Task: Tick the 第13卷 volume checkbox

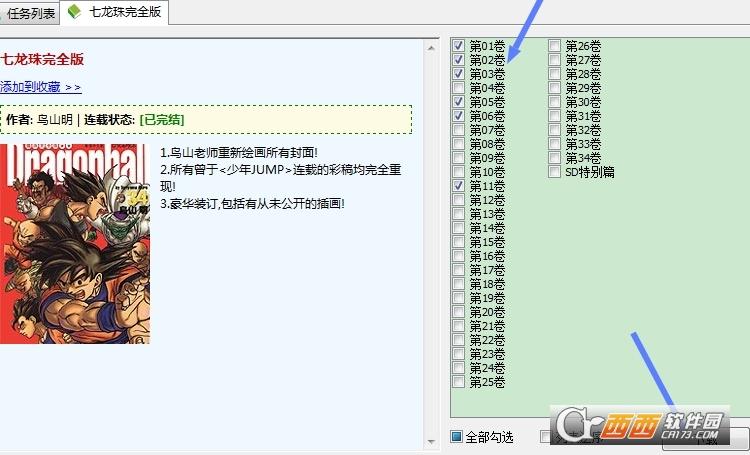Action: tap(458, 213)
